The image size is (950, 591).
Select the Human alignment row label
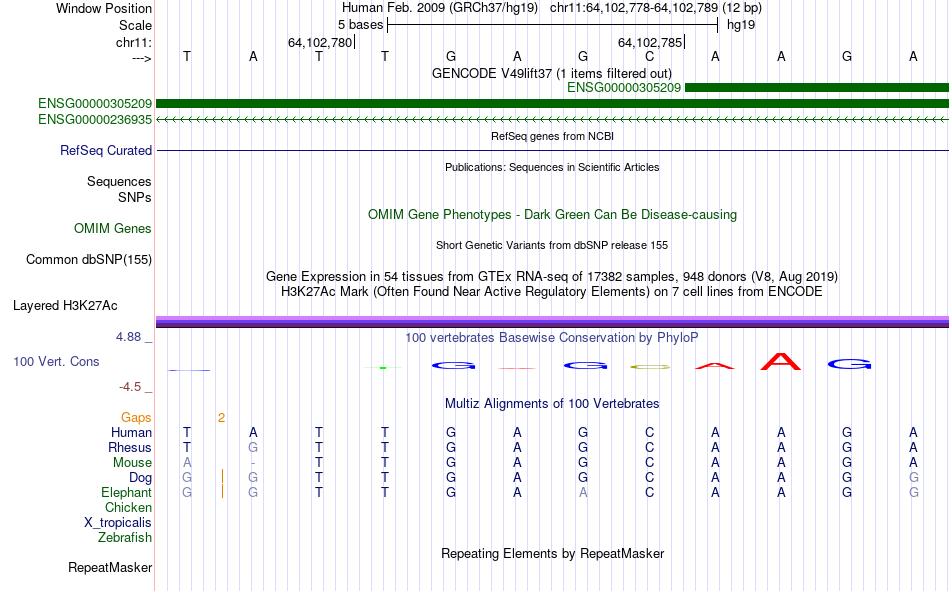[x=131, y=433]
